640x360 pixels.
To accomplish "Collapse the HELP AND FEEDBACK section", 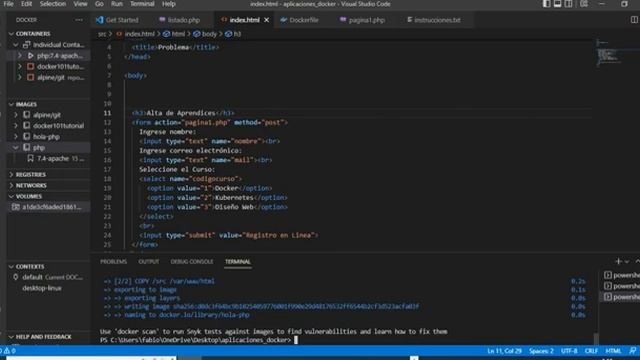I will tap(11, 337).
